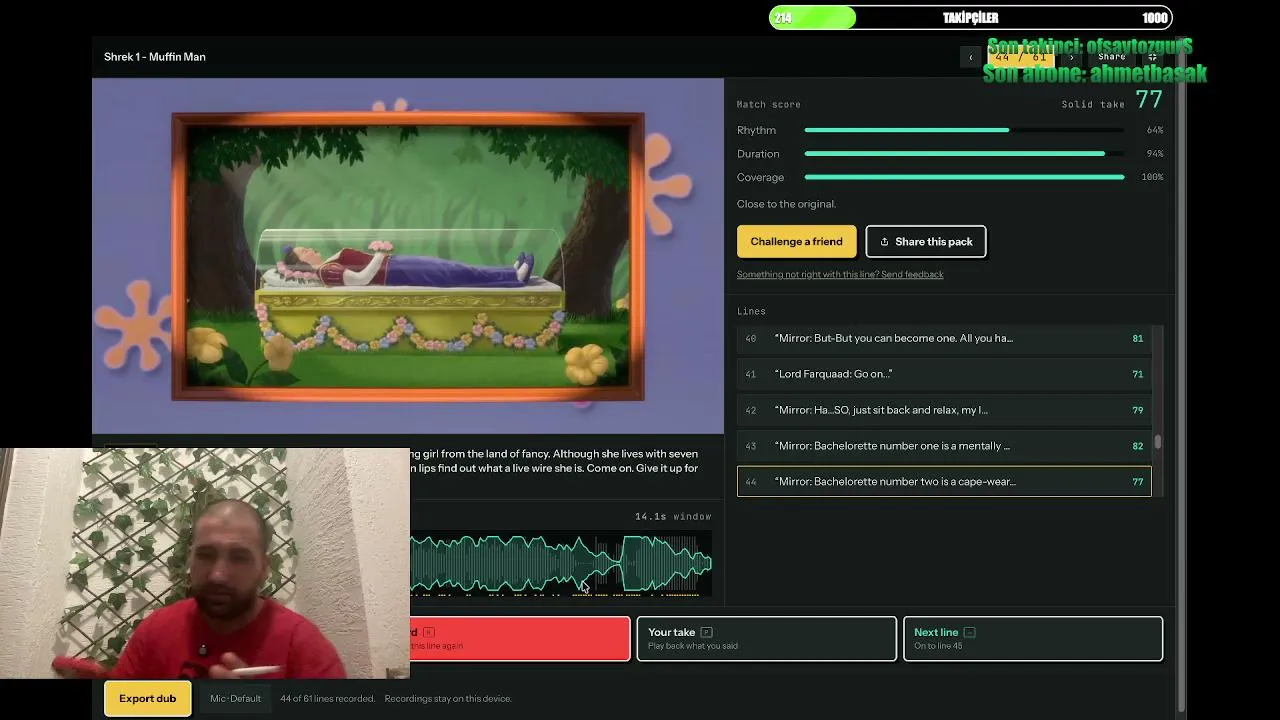
Task: Click the 'Lines' section heading
Action: click(x=751, y=311)
